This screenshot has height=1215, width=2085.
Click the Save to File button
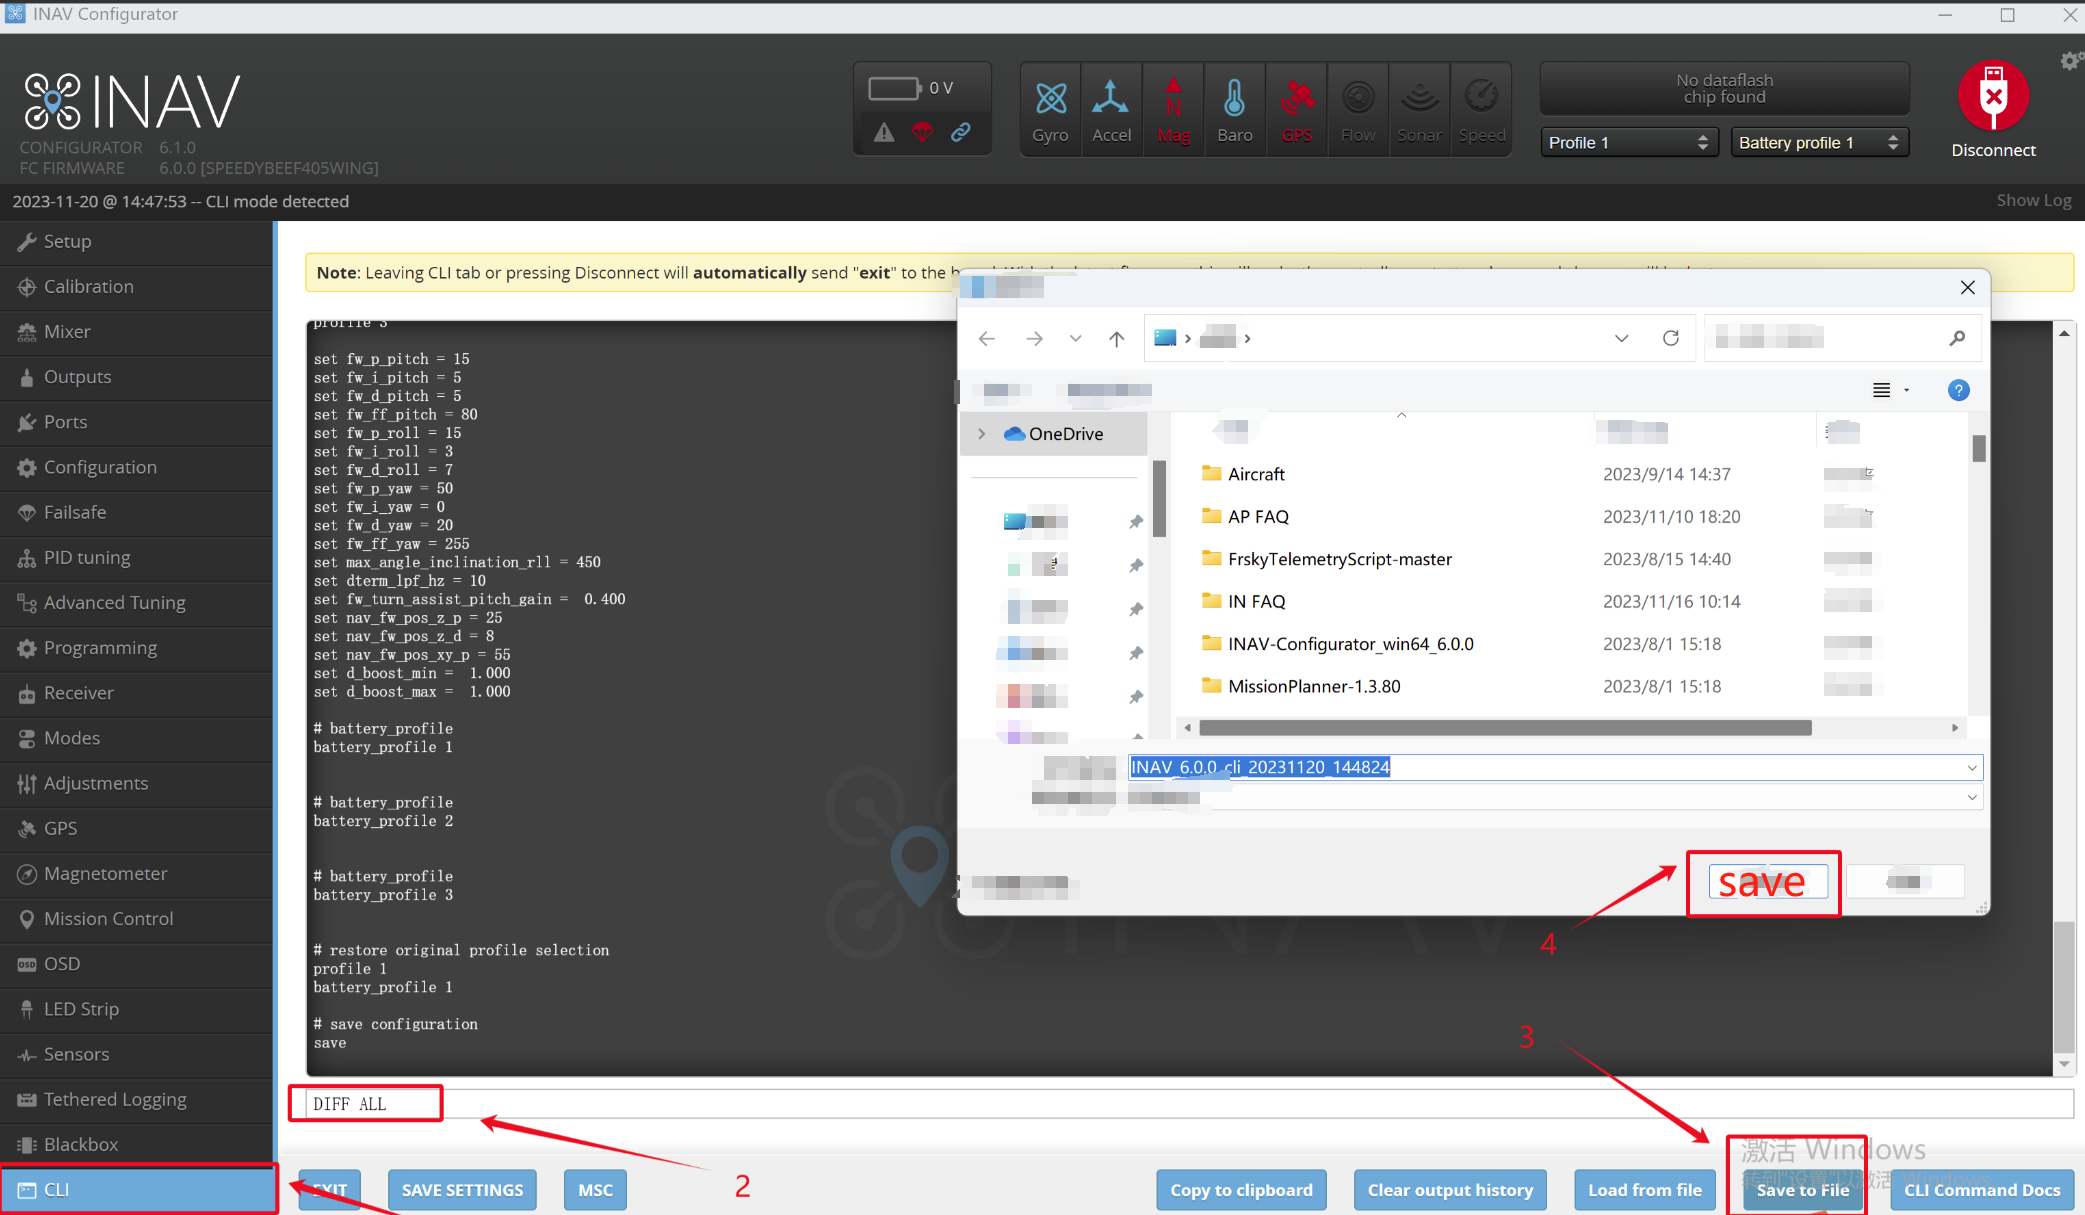pos(1803,1190)
